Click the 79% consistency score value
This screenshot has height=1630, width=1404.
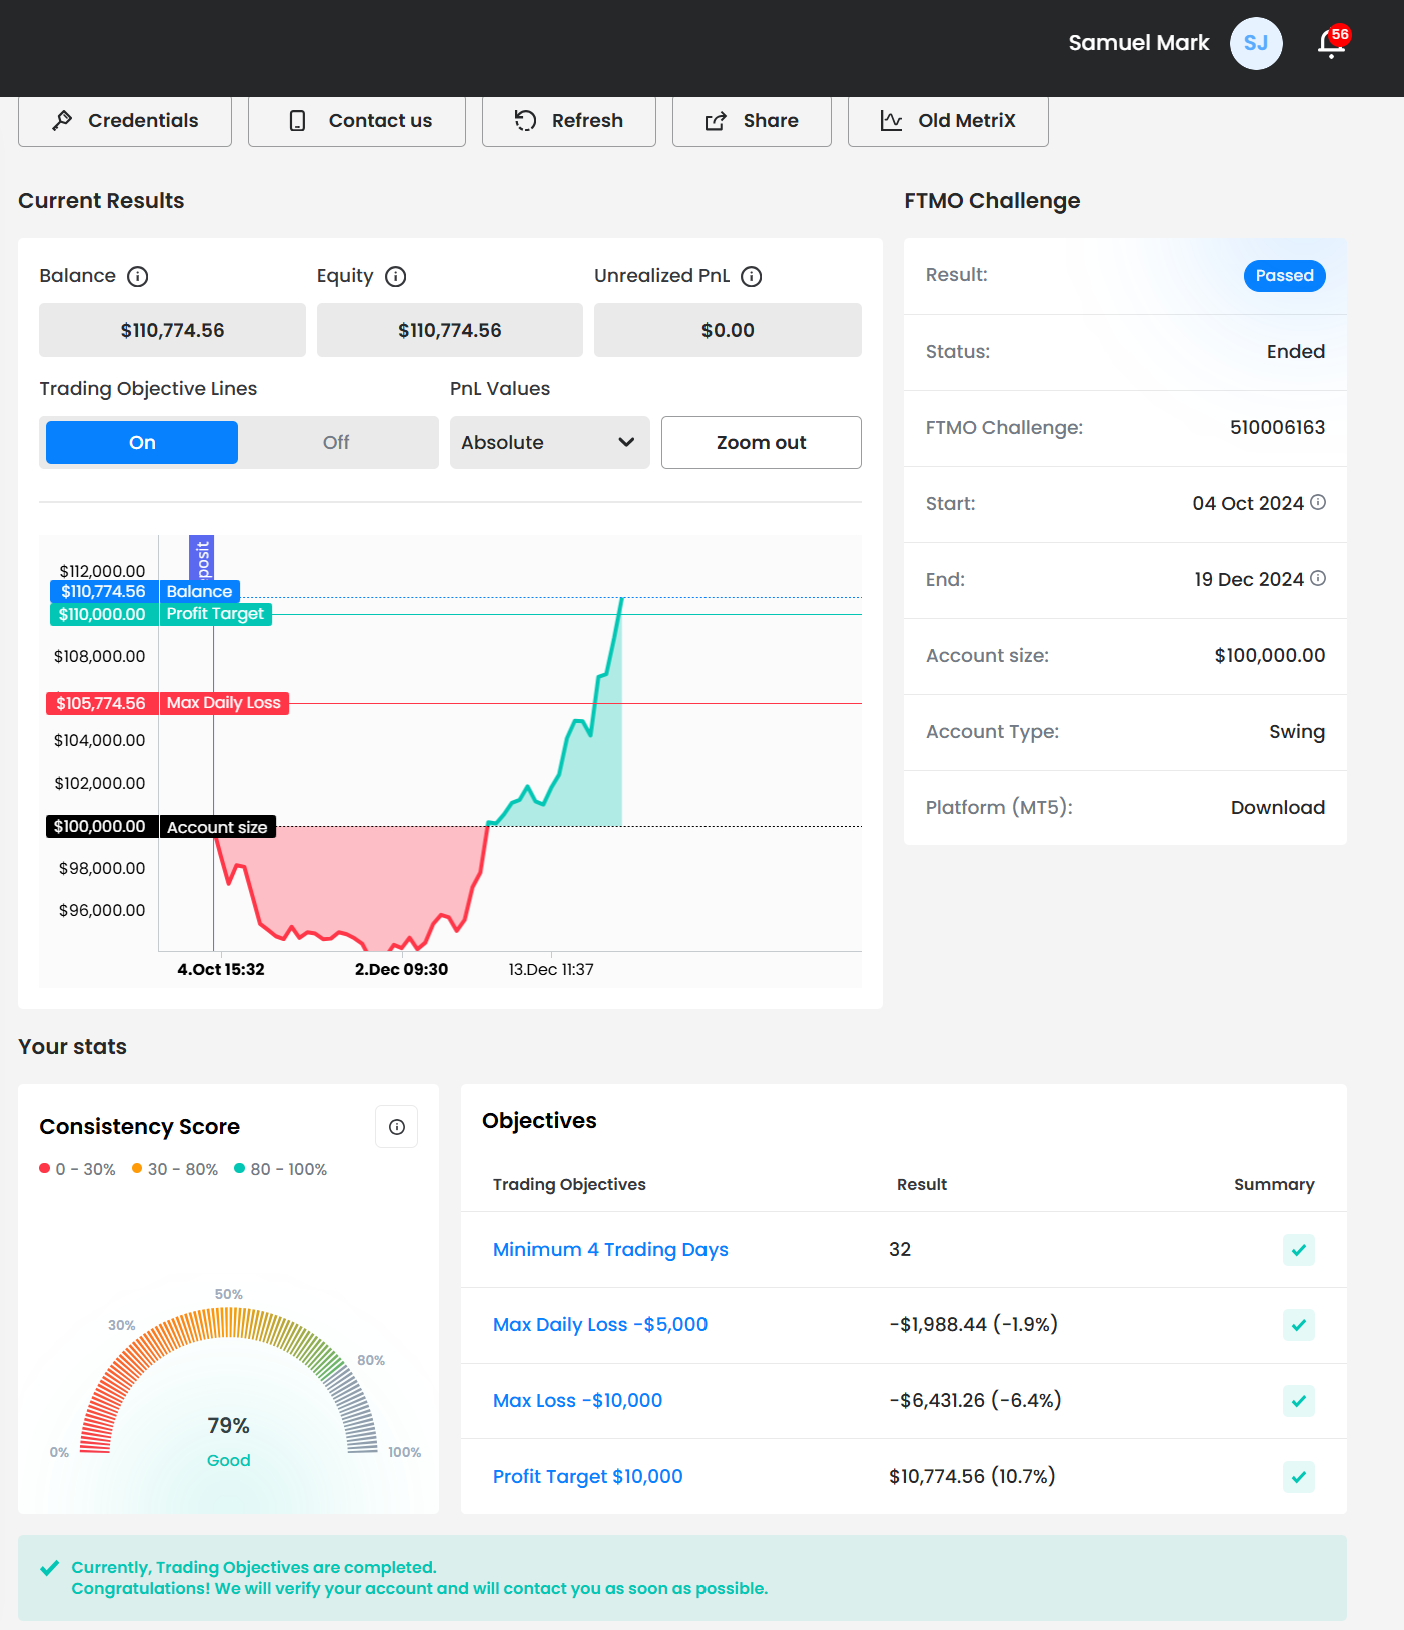[228, 1426]
